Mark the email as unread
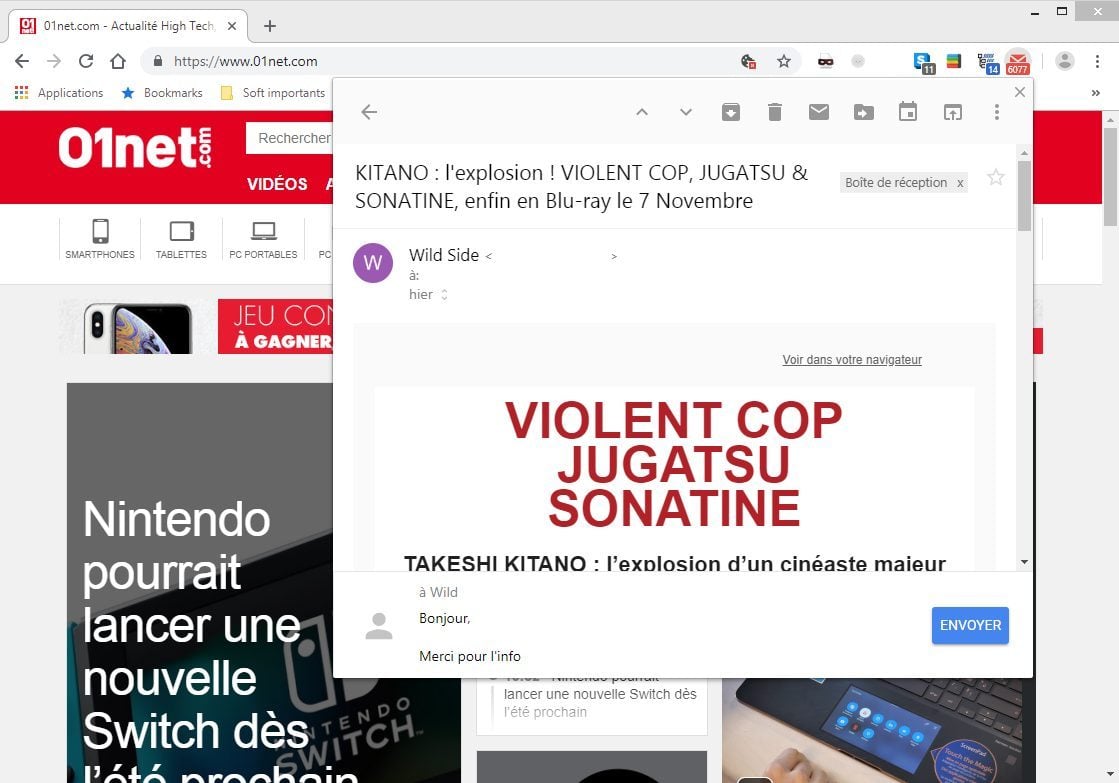The height and width of the screenshot is (783, 1119). coord(819,112)
